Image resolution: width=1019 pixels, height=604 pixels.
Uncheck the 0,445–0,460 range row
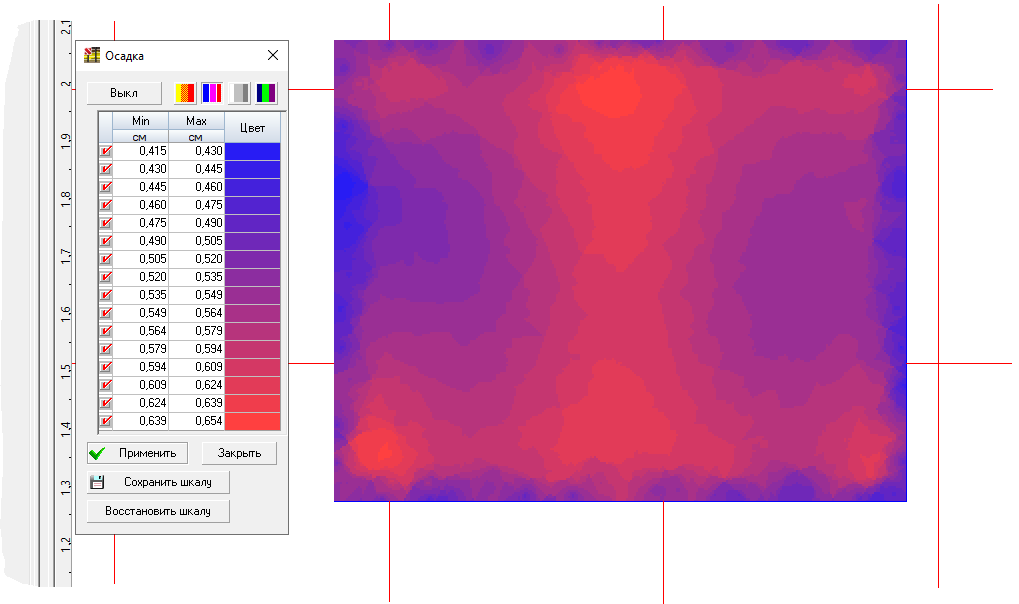click(x=105, y=187)
